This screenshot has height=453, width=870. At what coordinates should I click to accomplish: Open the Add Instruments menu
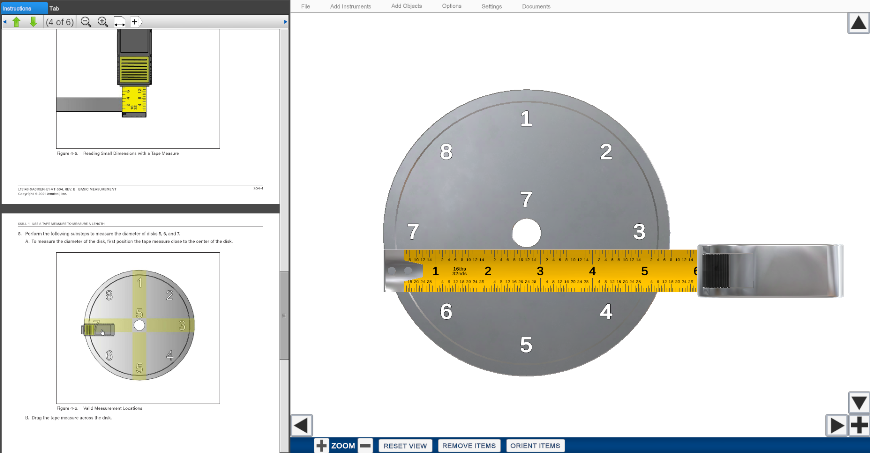tap(350, 6)
